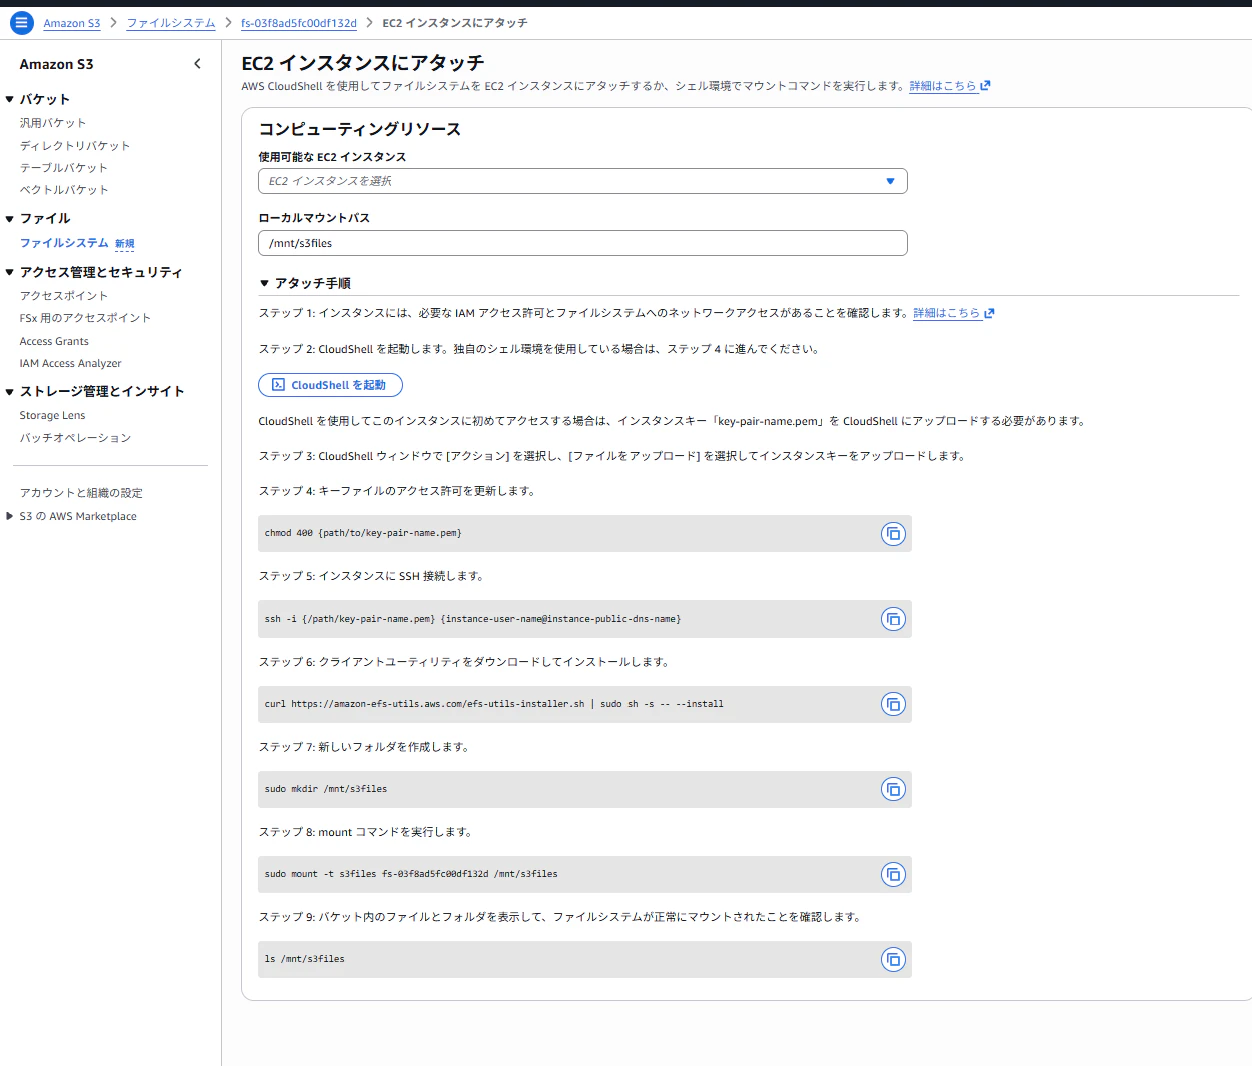This screenshot has width=1252, height=1066.
Task: Open ファイルシステム in sidebar
Action: (64, 243)
